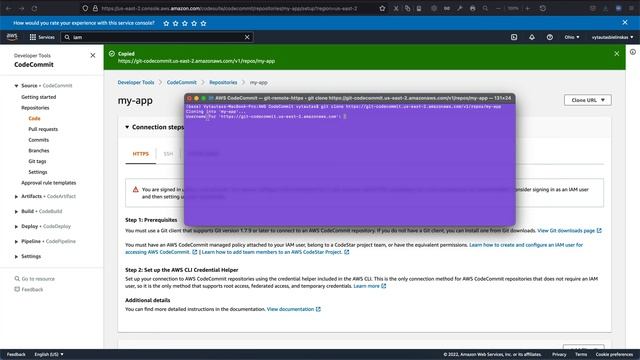Click the Go to resource search icon
The height and width of the screenshot is (360, 640).
coord(17,279)
